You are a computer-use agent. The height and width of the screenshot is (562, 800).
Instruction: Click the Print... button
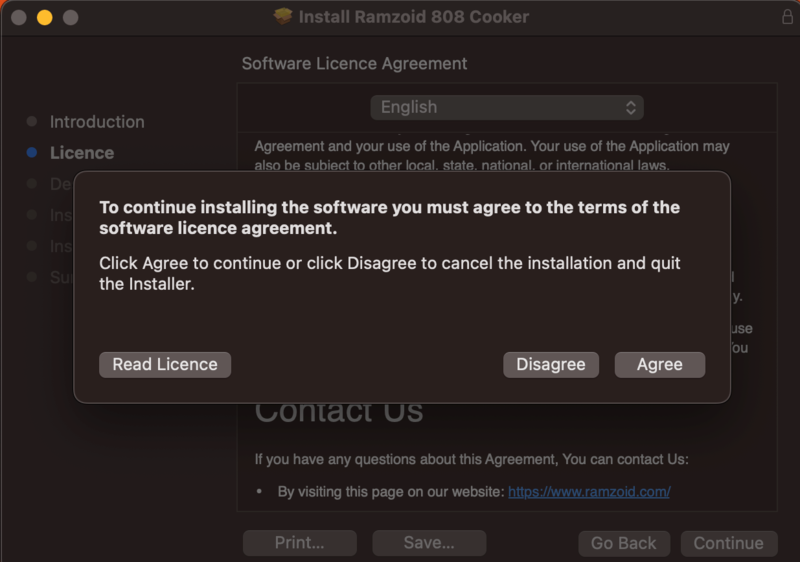pyautogui.click(x=299, y=543)
